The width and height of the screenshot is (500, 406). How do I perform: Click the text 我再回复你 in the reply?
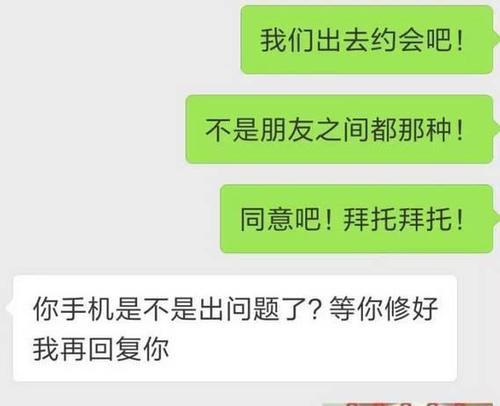[101, 349]
